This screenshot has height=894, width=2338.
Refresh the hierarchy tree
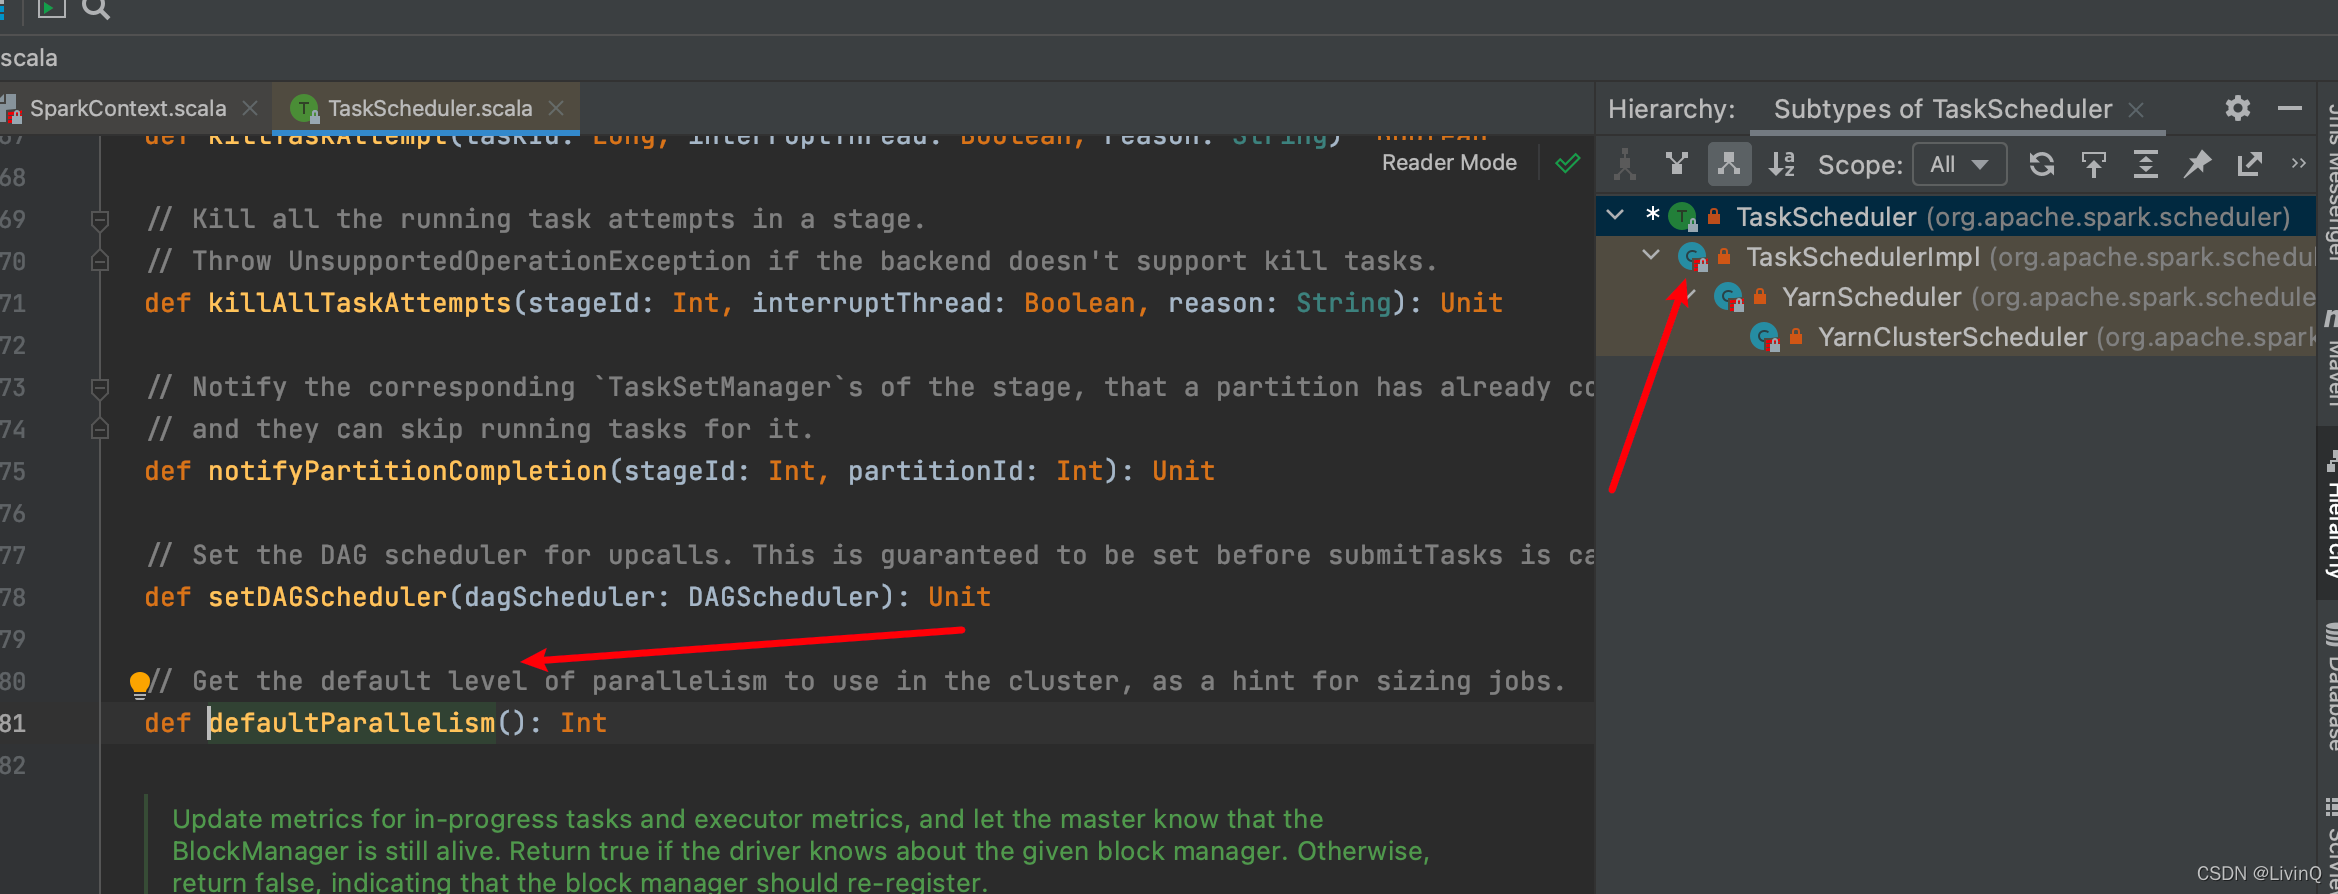pos(2041,164)
